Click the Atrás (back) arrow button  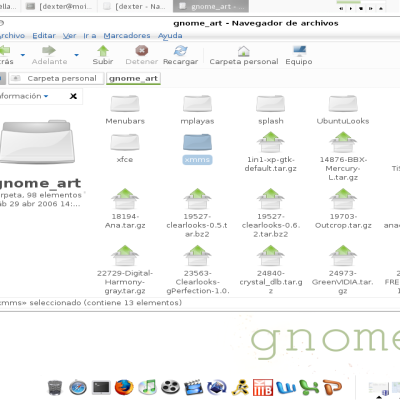click(6, 55)
